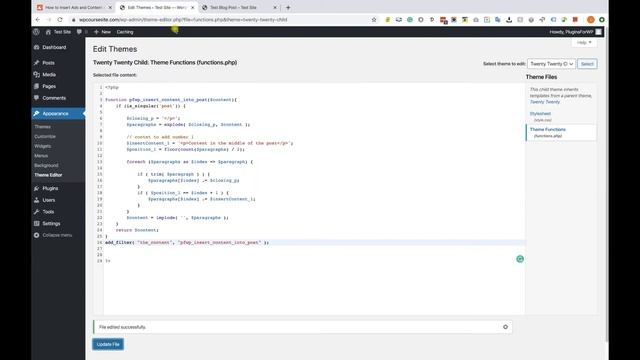Open the orange browser profile avatar
Viewport: 640px width, 360px height.
point(591,20)
